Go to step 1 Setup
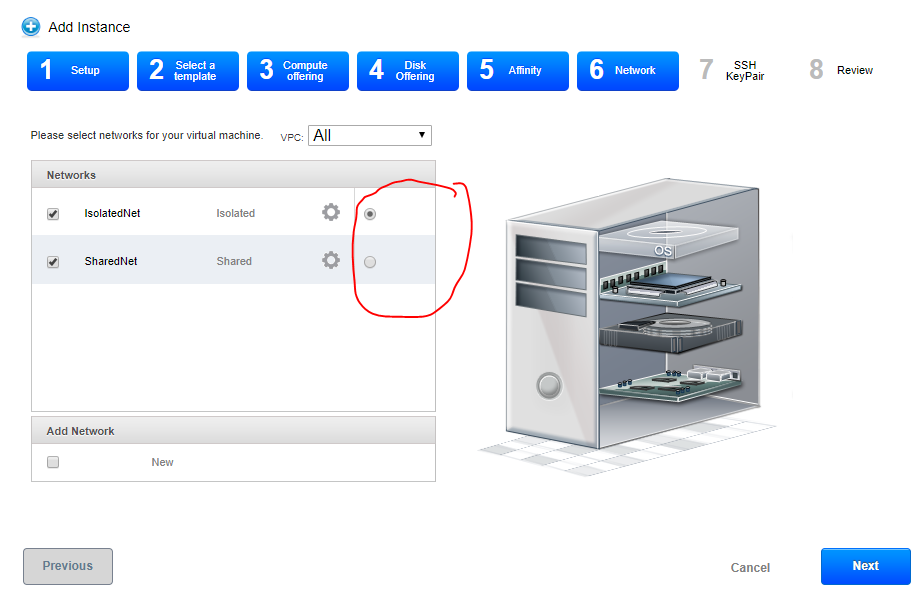Image resolution: width=921 pixels, height=593 pixels. 78,71
